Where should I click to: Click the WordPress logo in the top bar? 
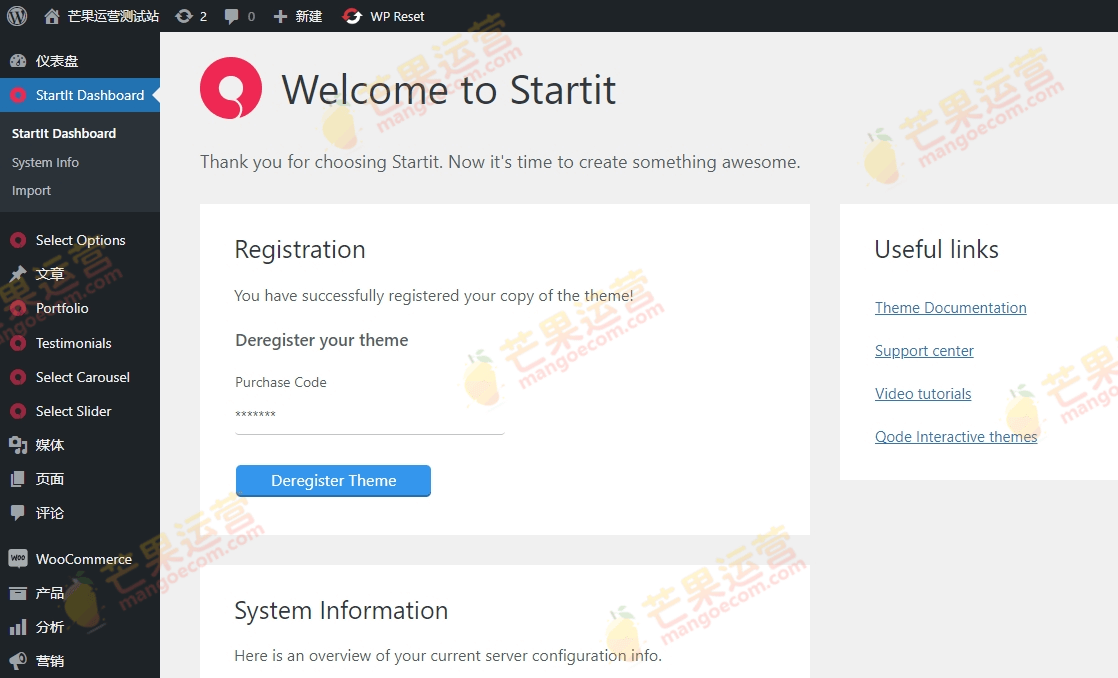click(16, 16)
